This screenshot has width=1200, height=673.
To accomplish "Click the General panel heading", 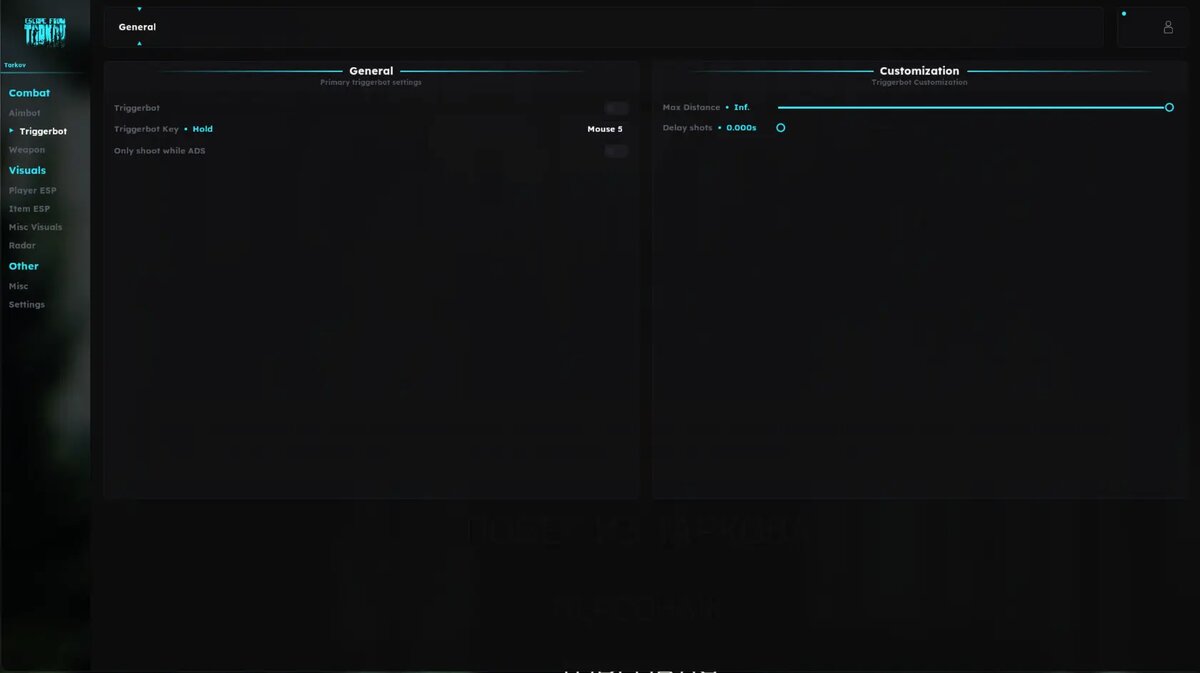I will point(371,71).
